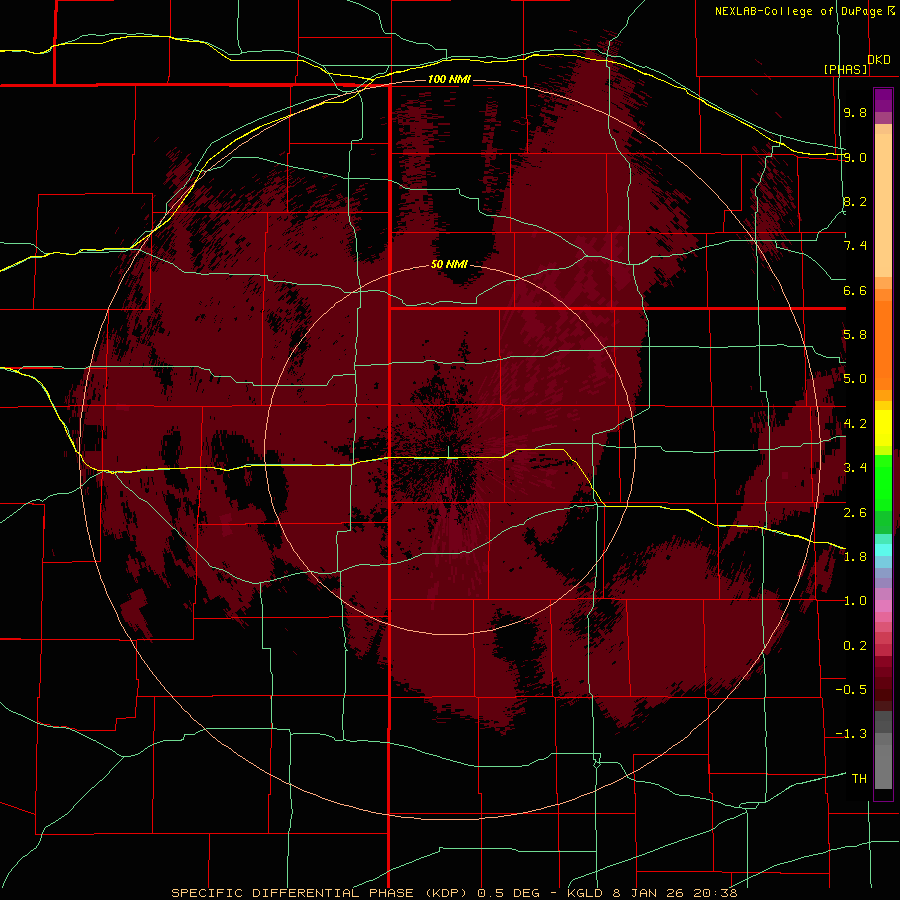
Task: Click the -0.5 value on color scale
Action: (x=851, y=690)
